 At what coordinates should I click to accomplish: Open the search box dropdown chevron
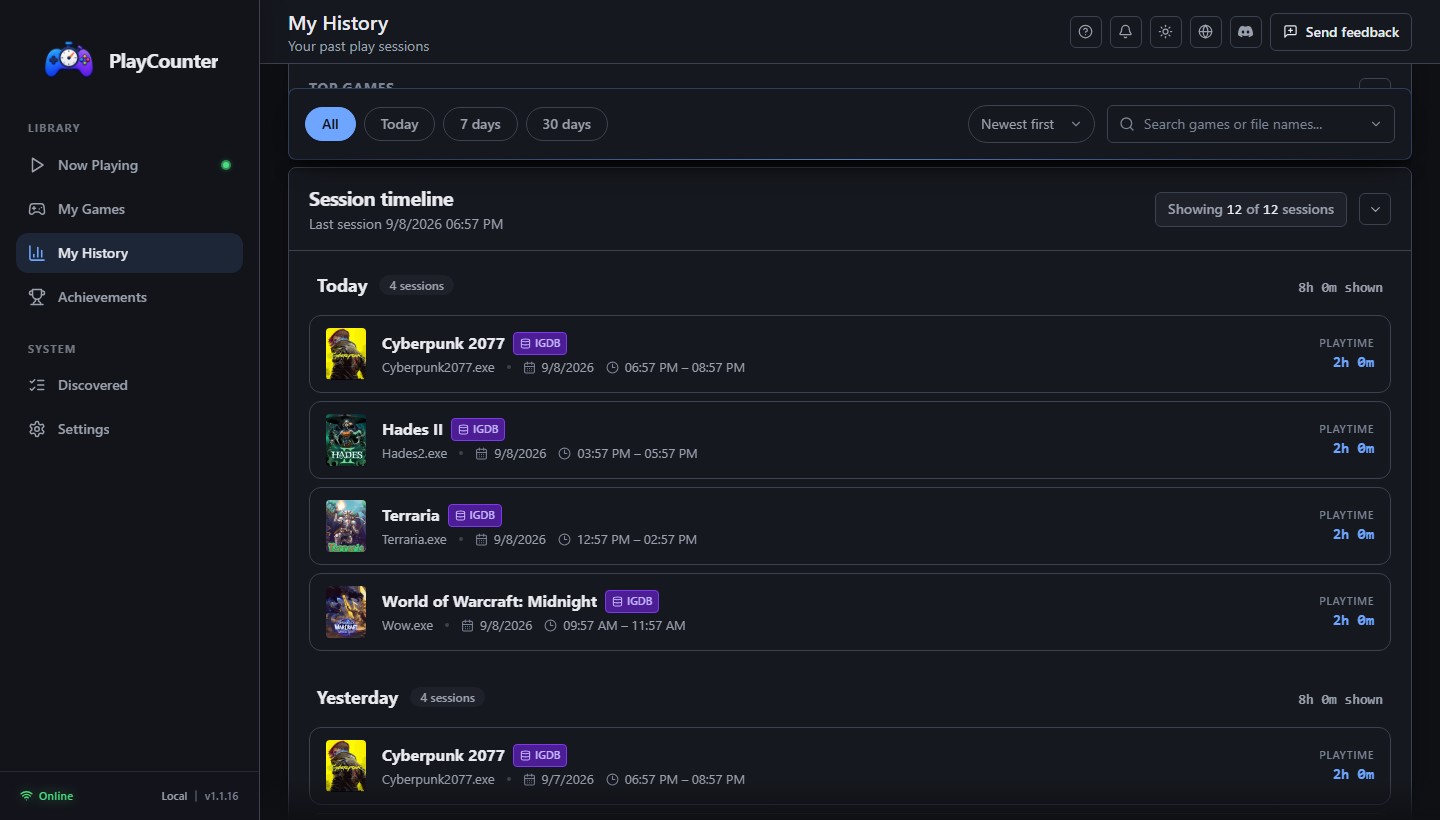(1376, 124)
